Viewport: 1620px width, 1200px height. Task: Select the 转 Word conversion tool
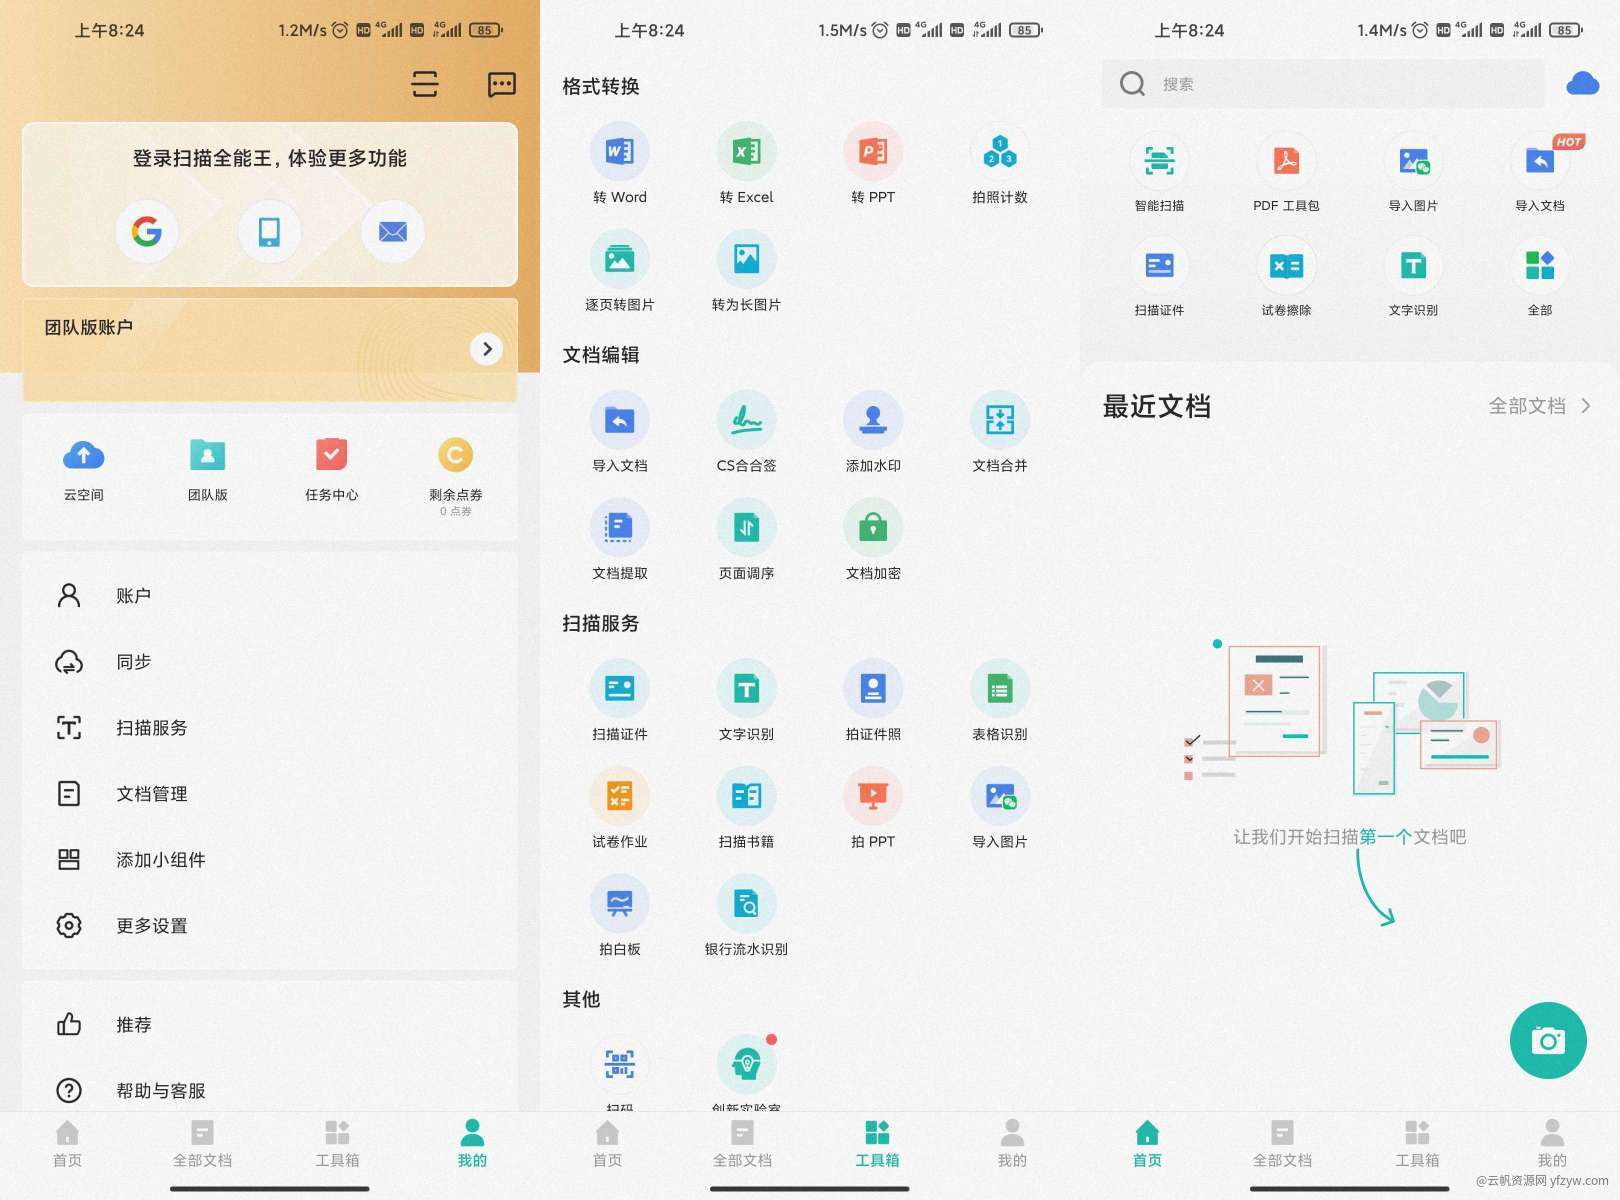620,164
